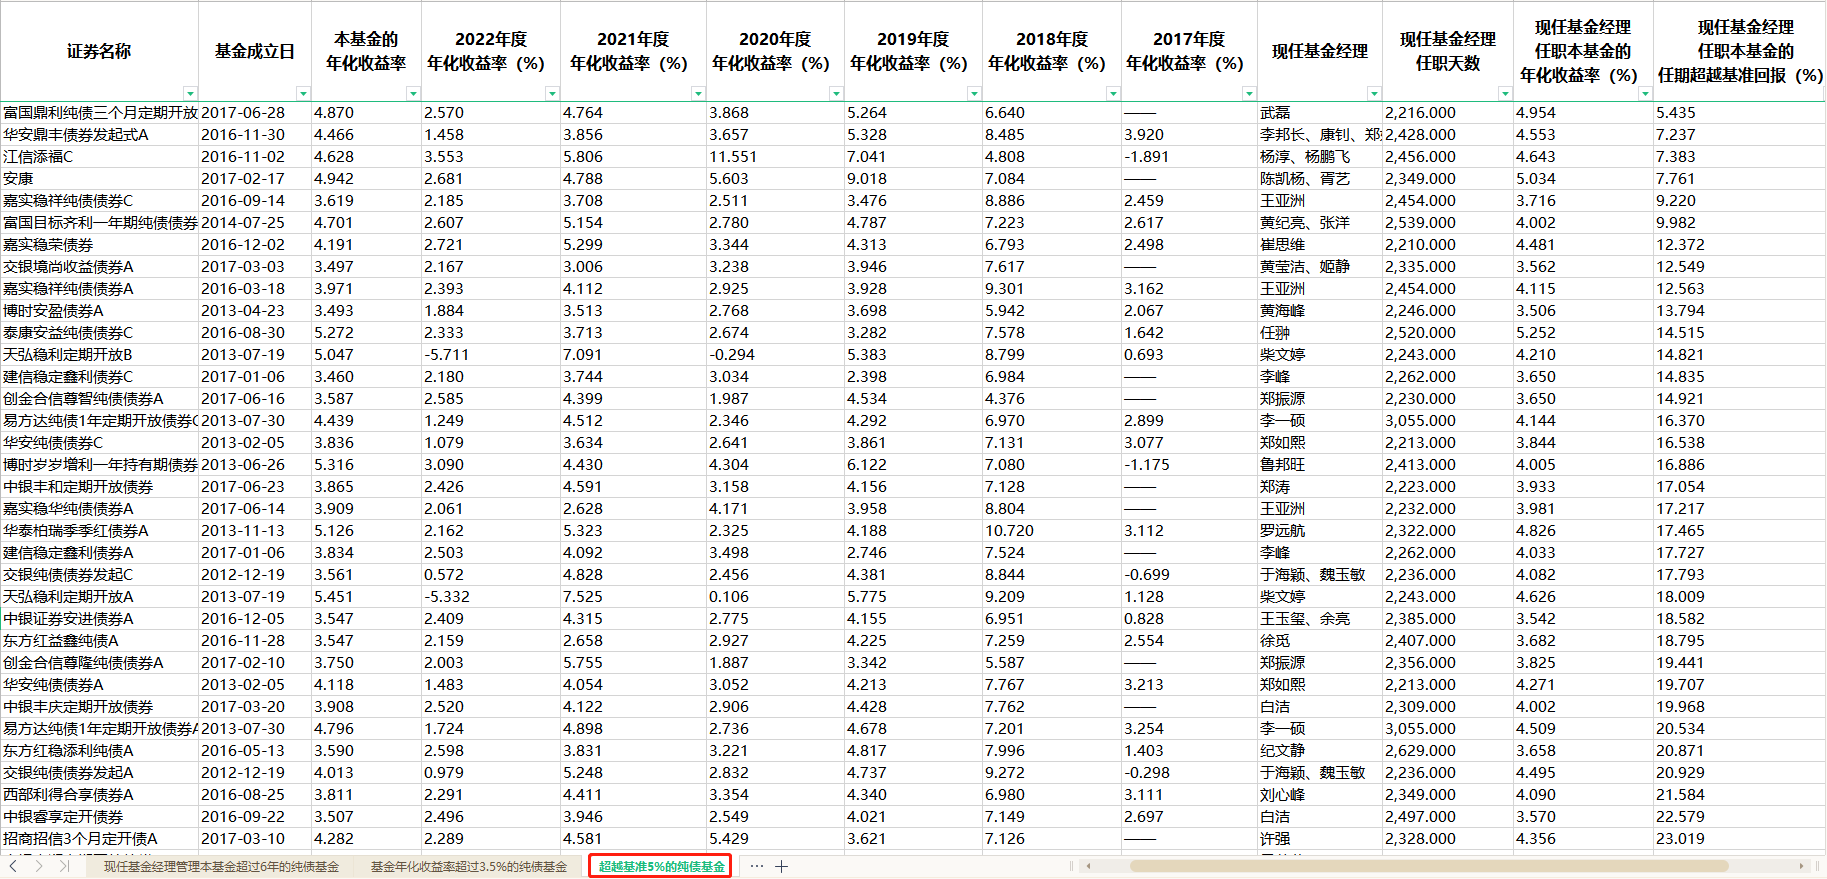
Task: Select the 现任基金经理 header cell
Action: click(x=1320, y=51)
